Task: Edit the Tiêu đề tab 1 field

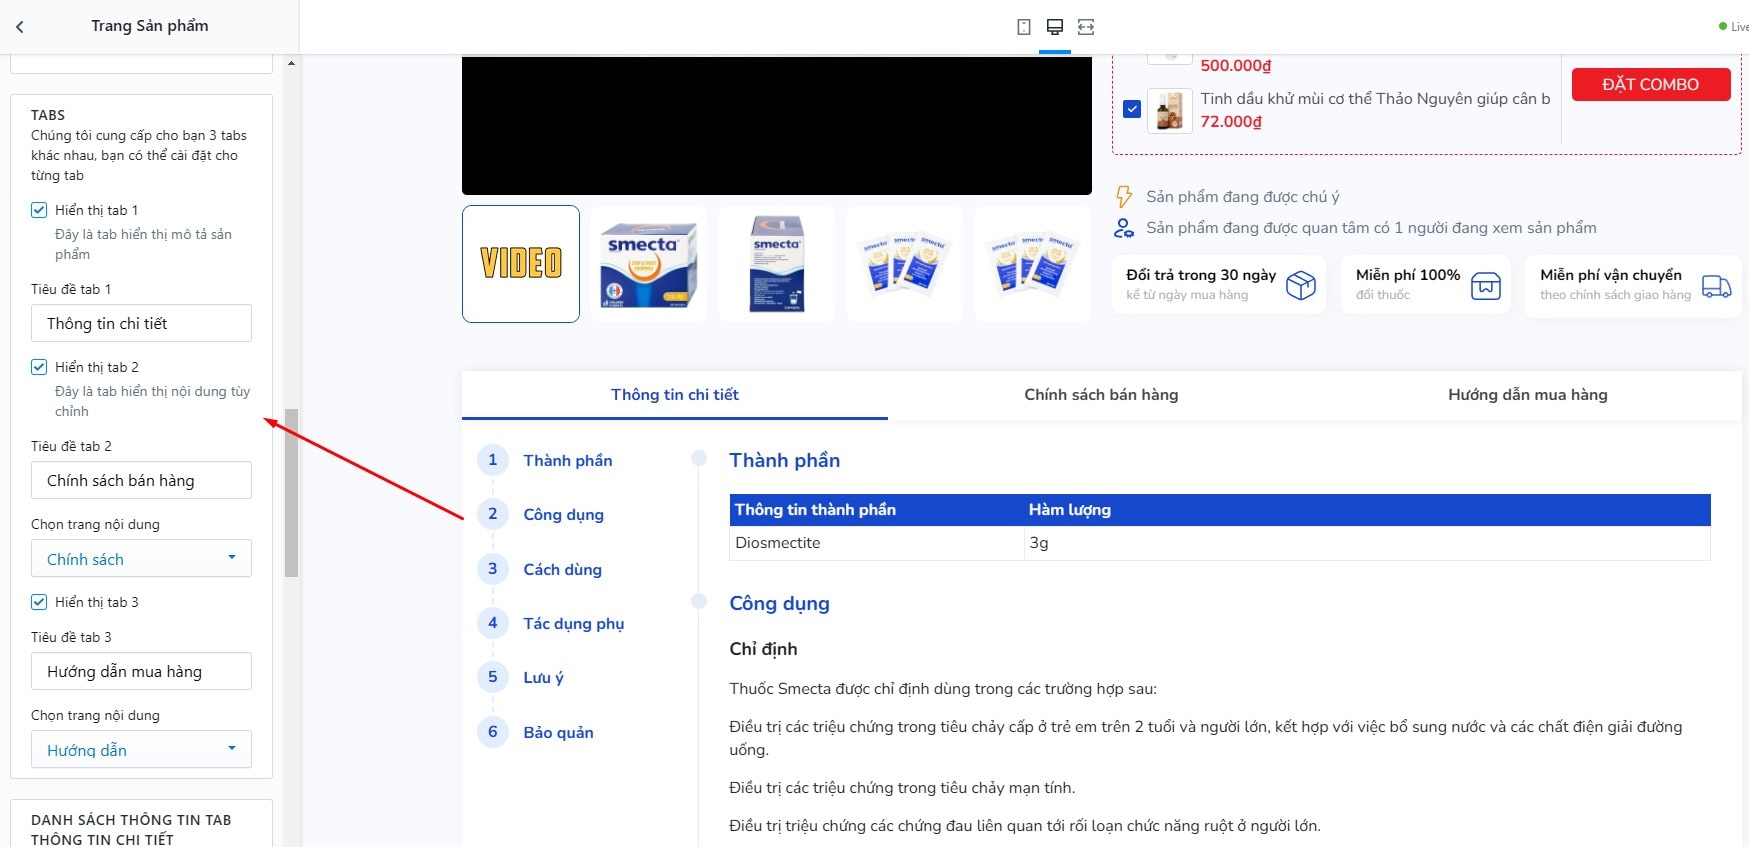Action: [141, 323]
